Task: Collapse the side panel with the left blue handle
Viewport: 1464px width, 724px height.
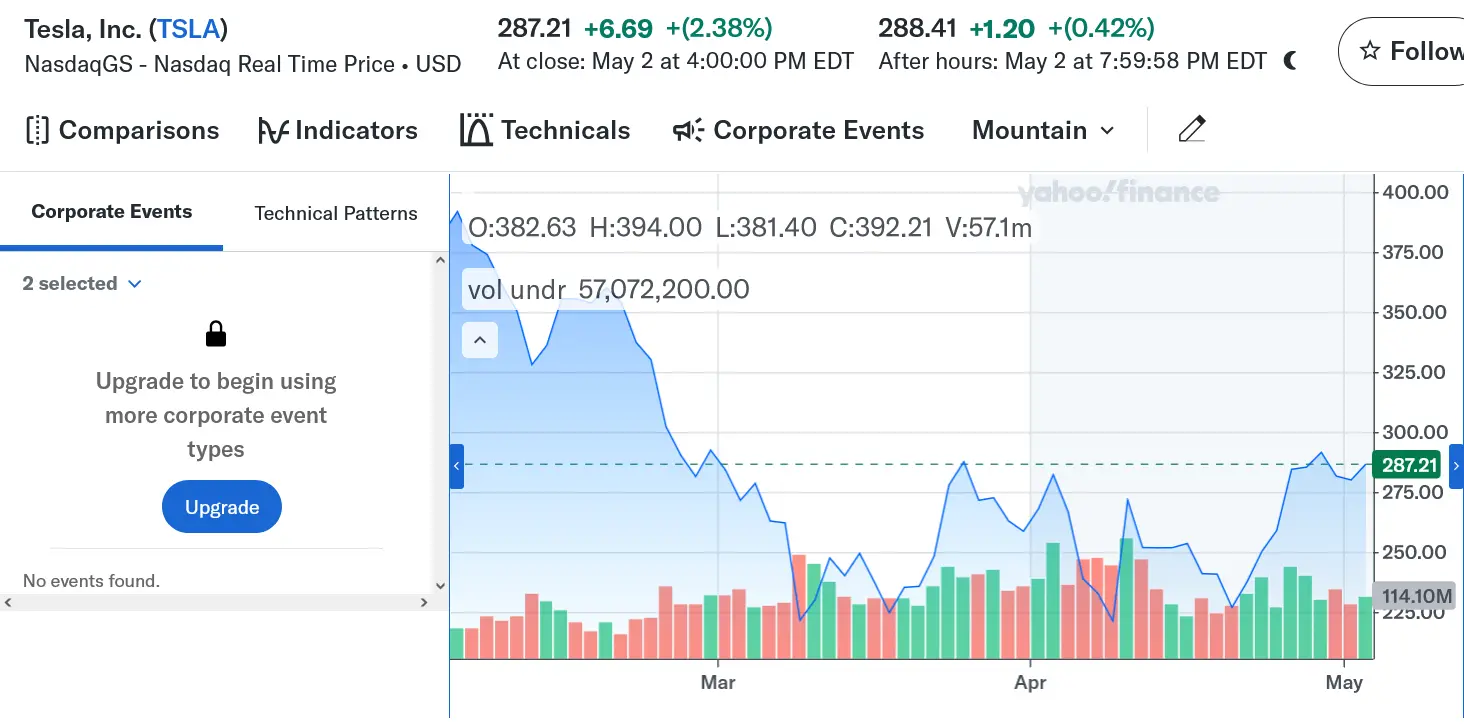Action: point(457,466)
